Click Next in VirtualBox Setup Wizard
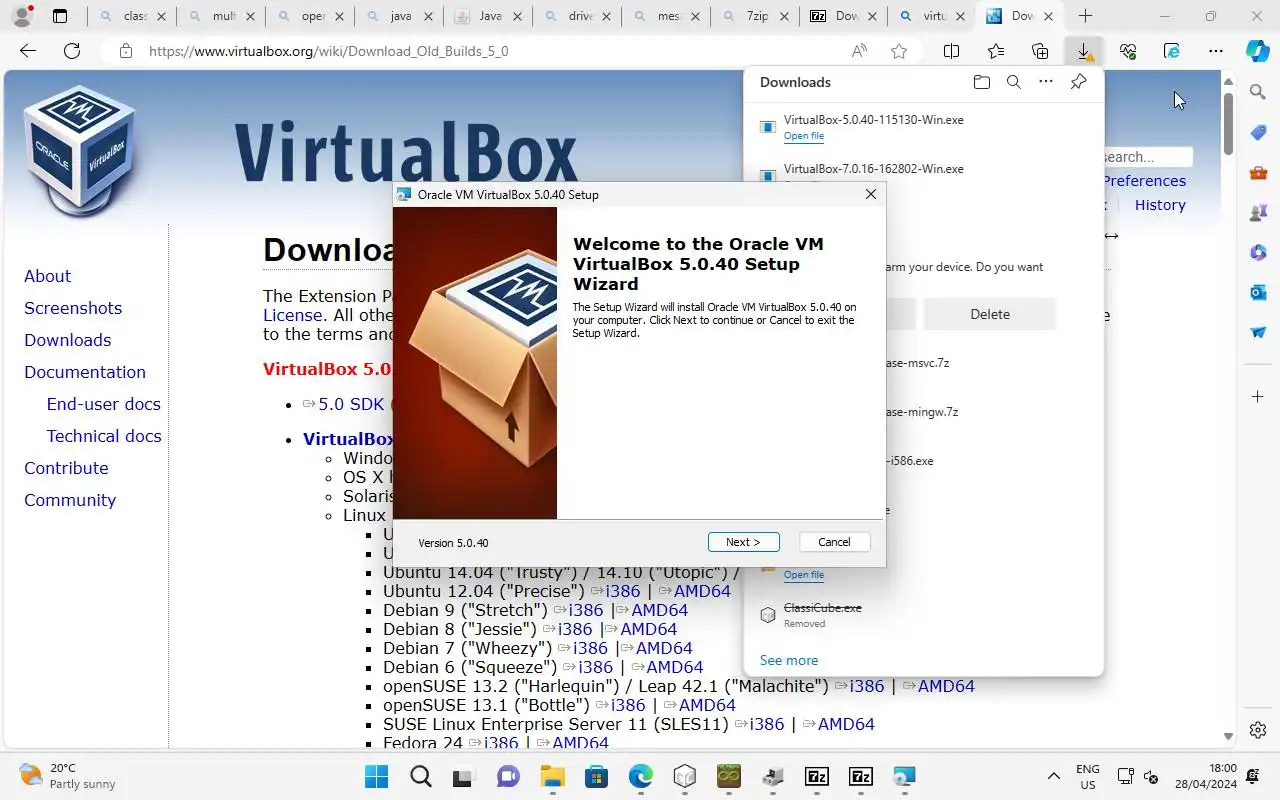 (x=743, y=542)
